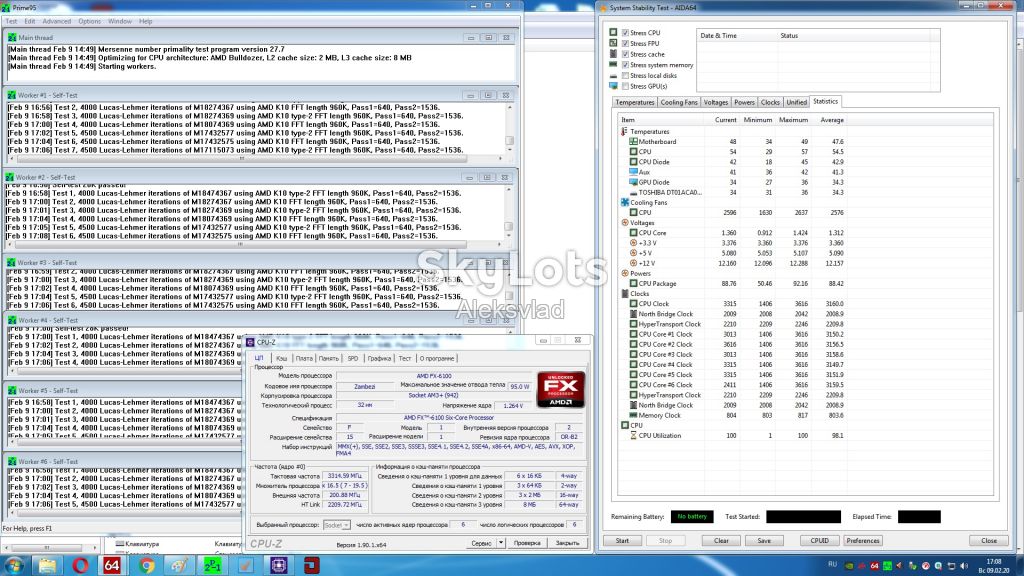Click the CPUID button in AIDA64
This screenshot has height=576, width=1024.
point(819,541)
